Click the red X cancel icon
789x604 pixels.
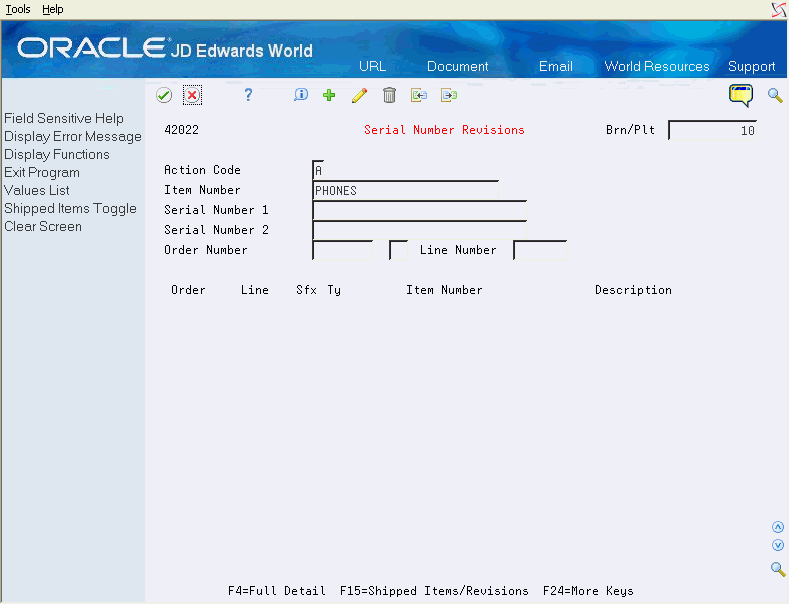[x=192, y=95]
